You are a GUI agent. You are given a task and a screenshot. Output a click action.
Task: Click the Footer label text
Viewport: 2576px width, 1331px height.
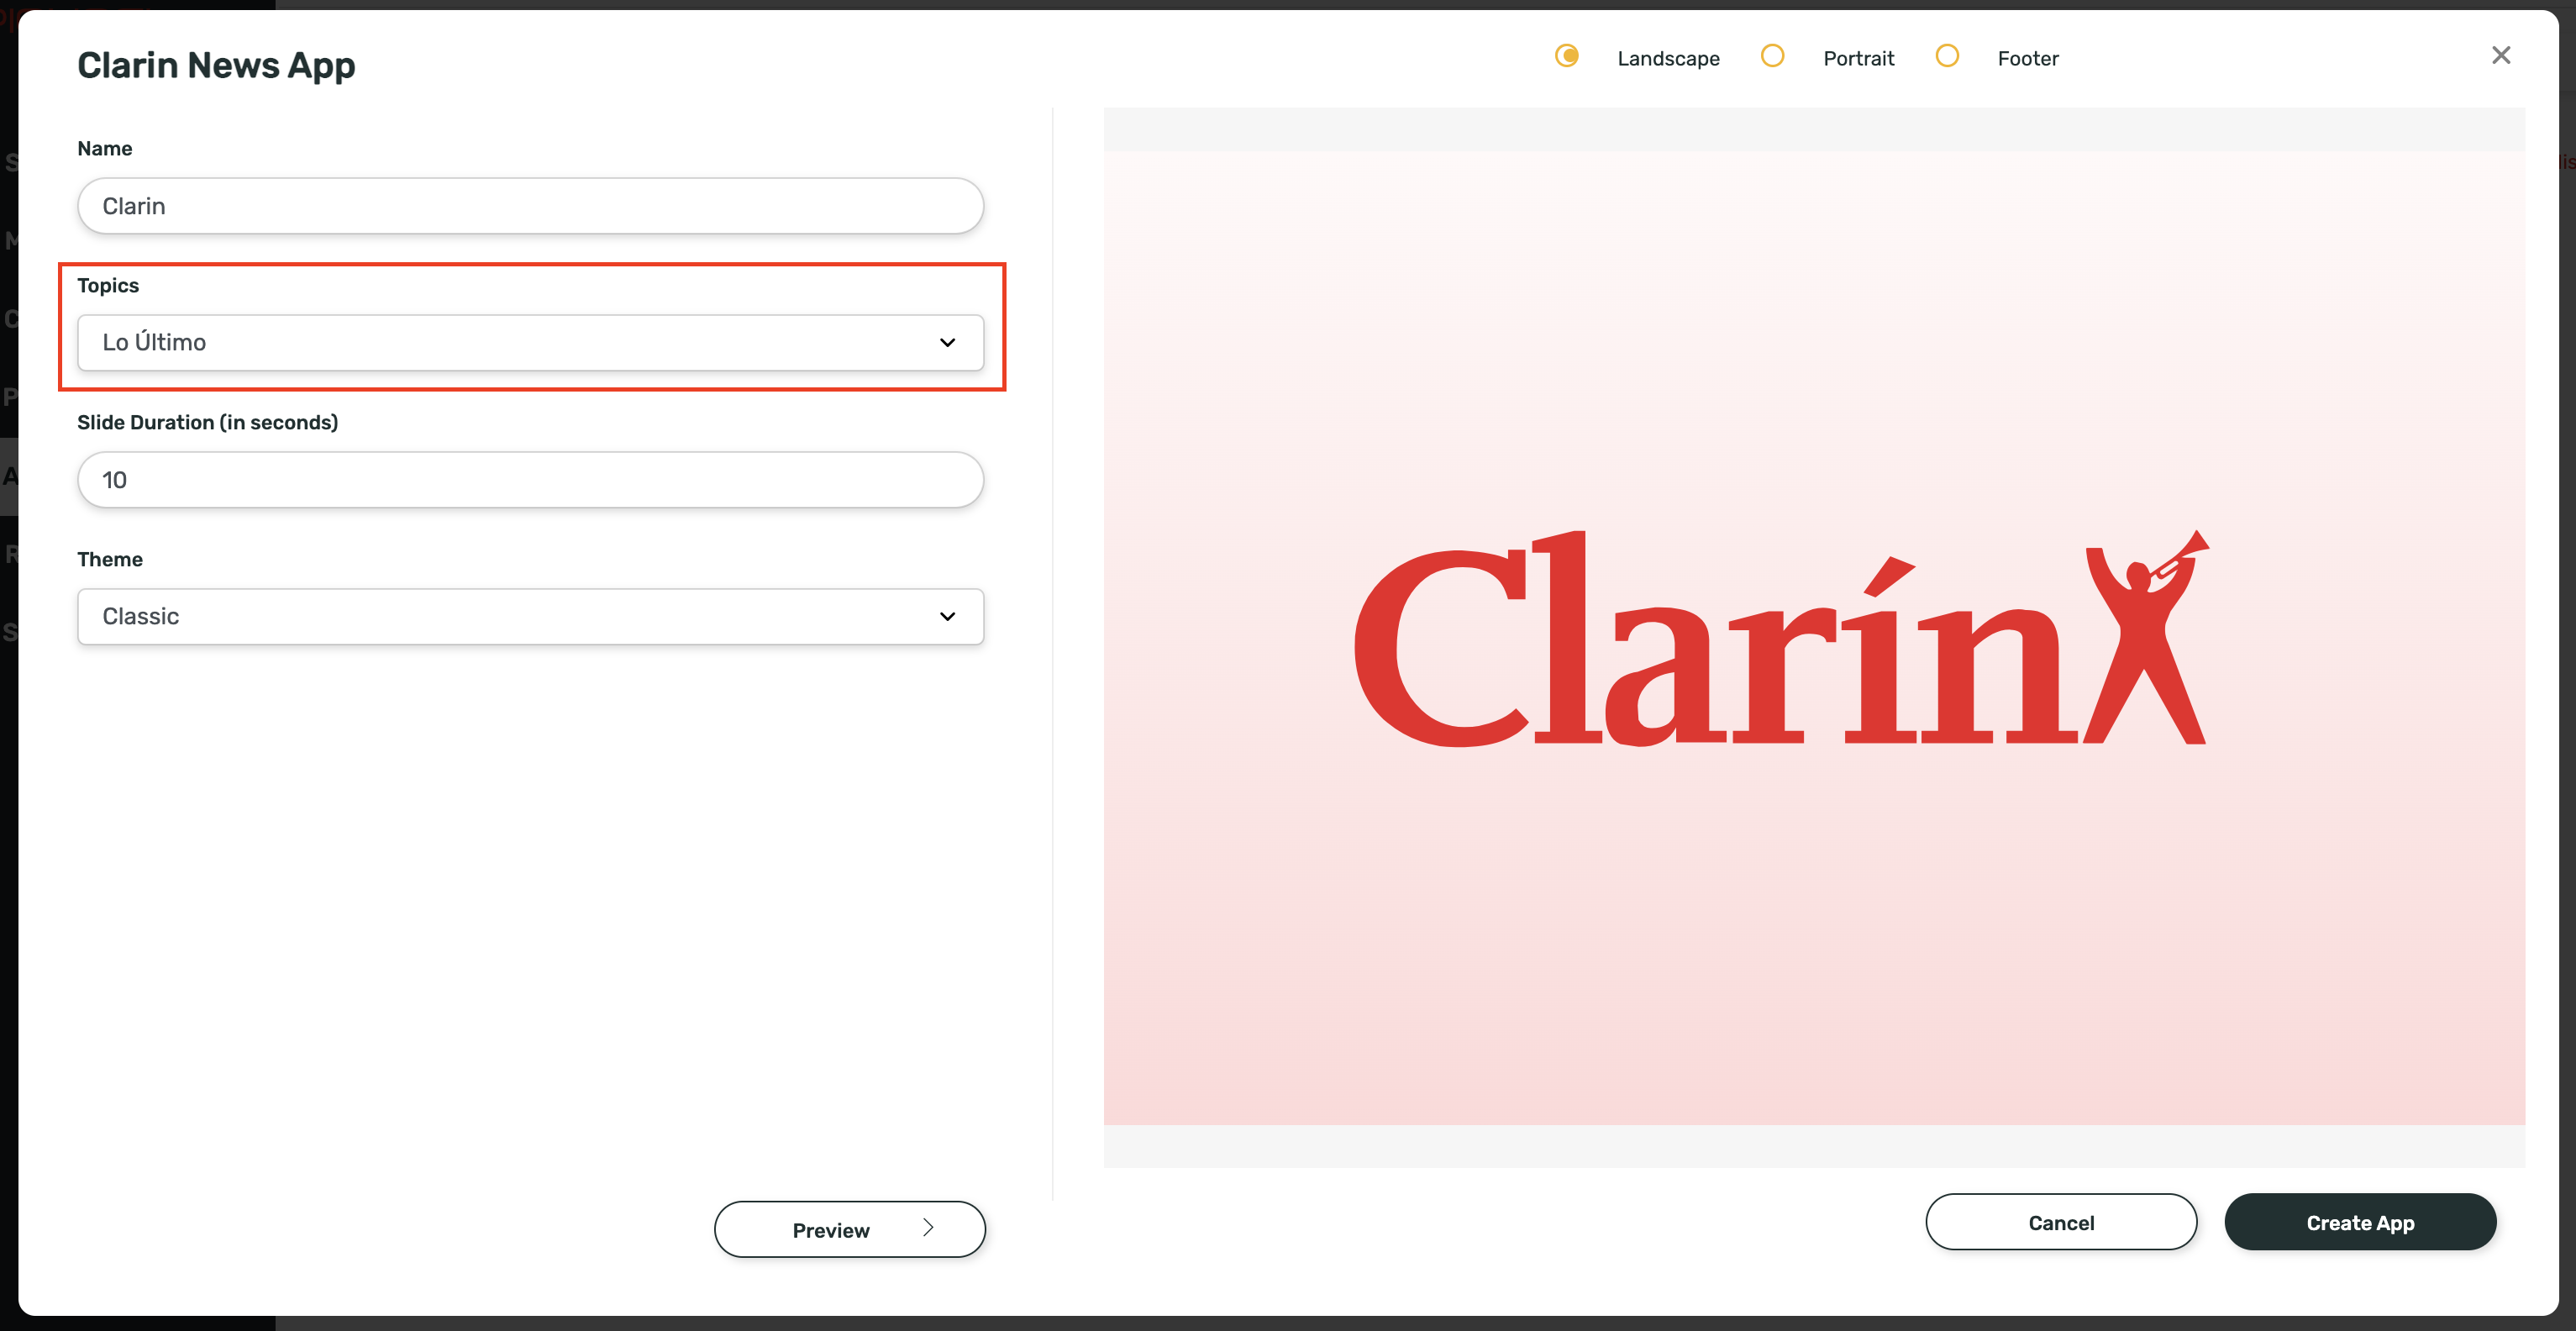coord(2028,59)
